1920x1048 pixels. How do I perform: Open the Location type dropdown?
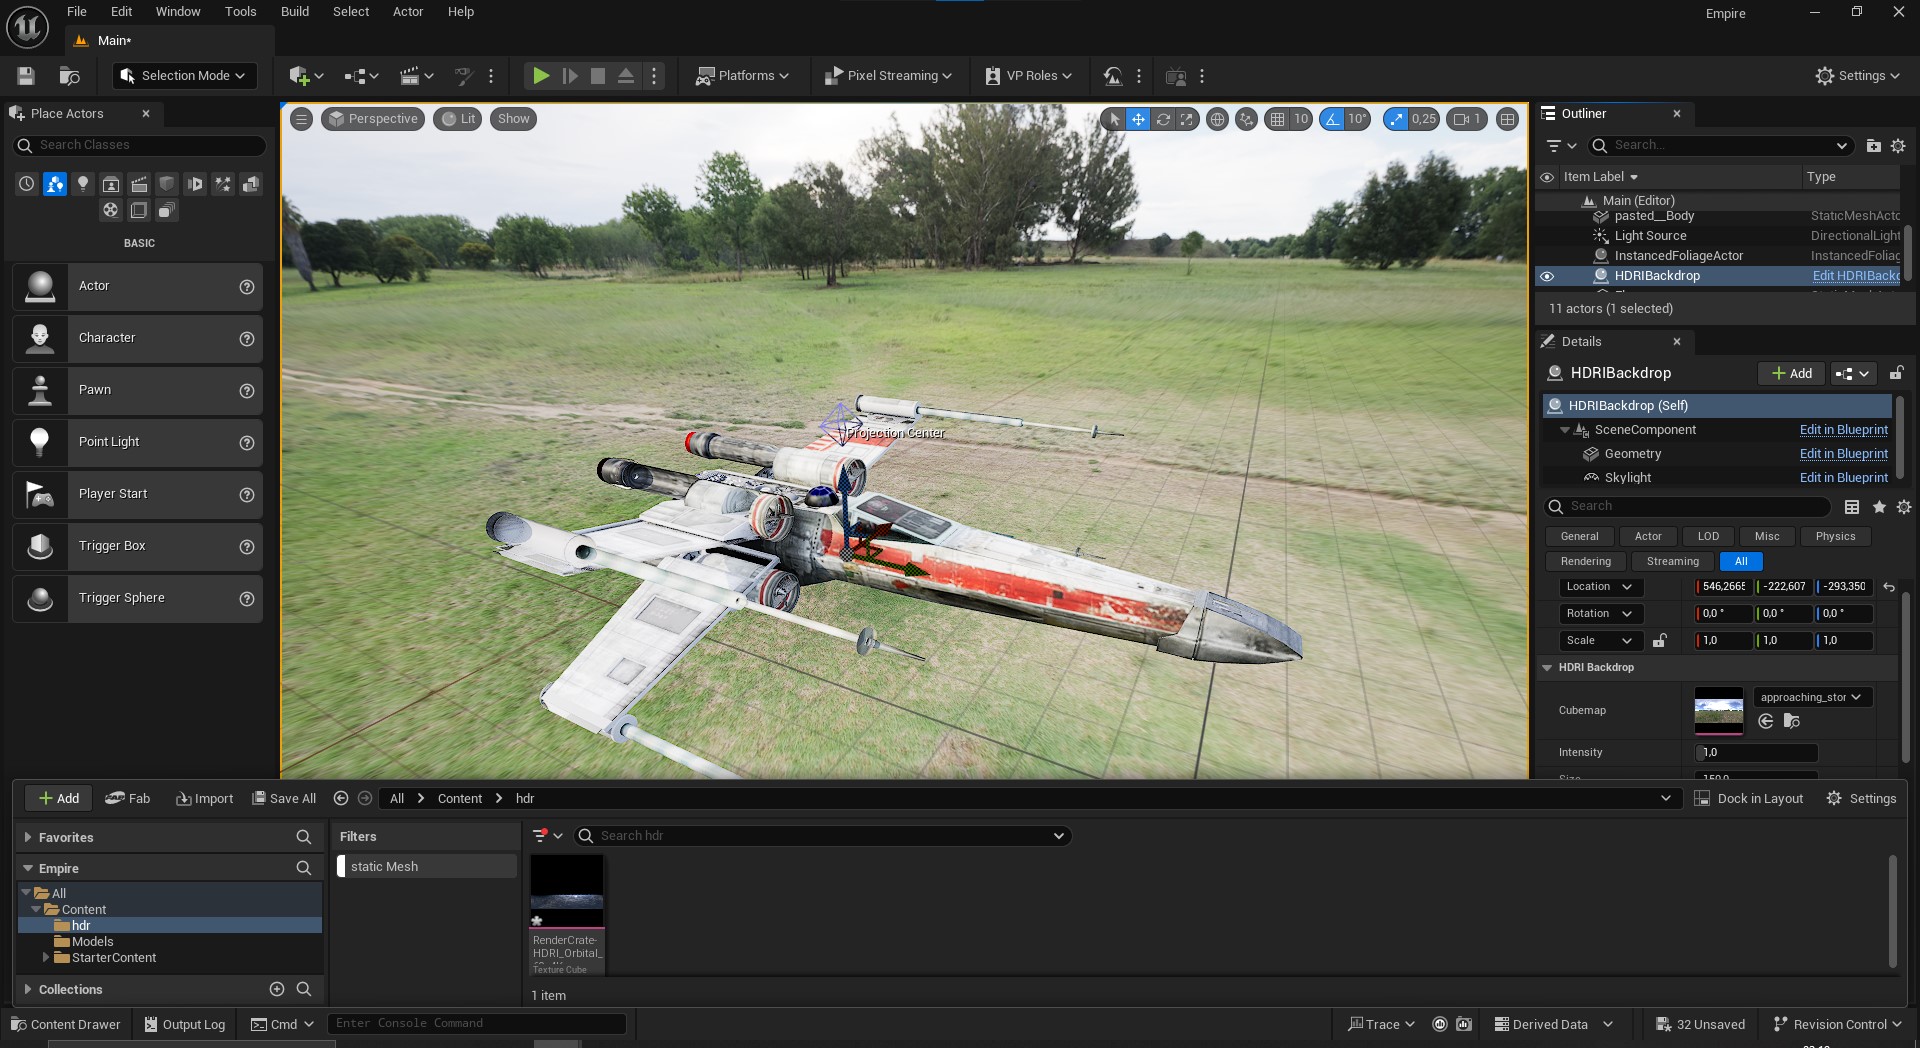click(x=1599, y=587)
